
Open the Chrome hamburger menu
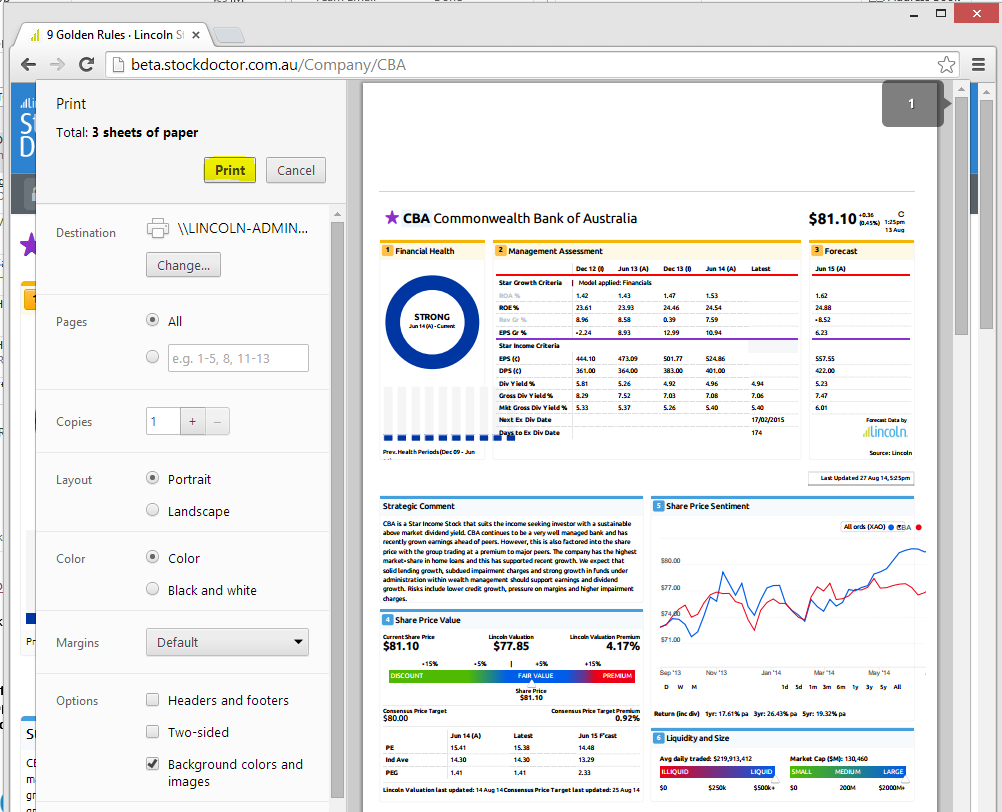978,65
